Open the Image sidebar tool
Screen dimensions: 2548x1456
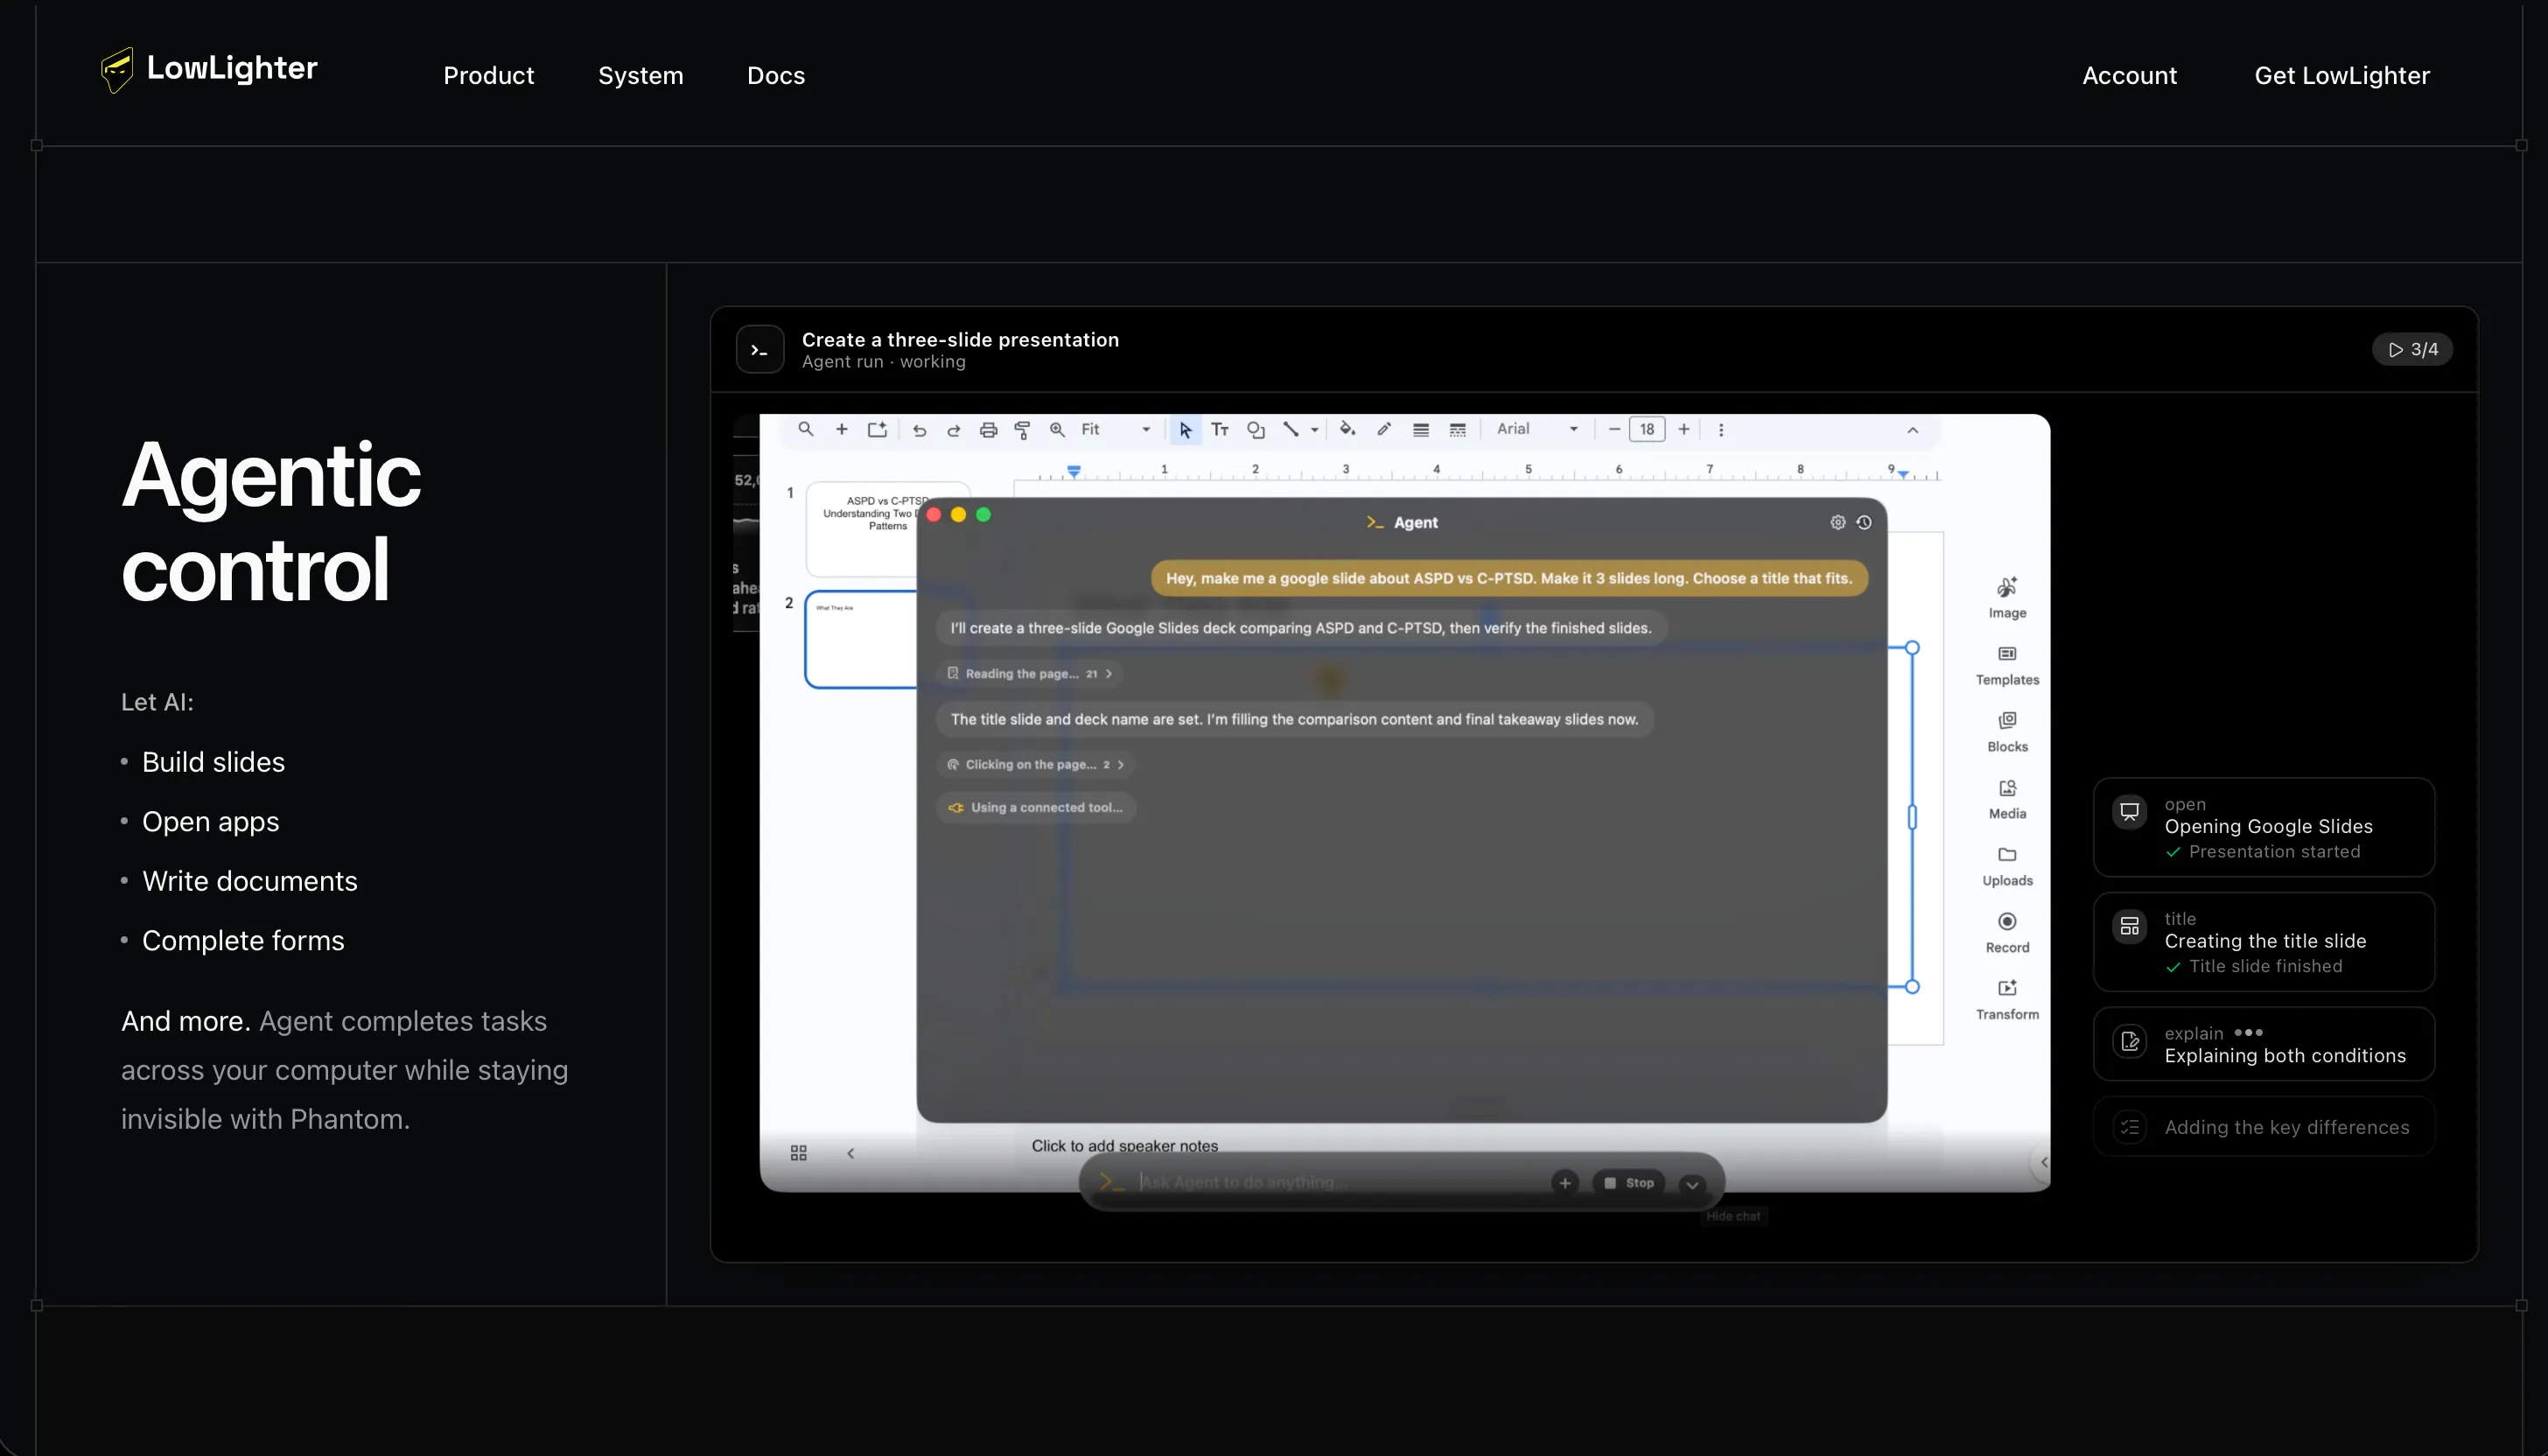(x=2007, y=597)
